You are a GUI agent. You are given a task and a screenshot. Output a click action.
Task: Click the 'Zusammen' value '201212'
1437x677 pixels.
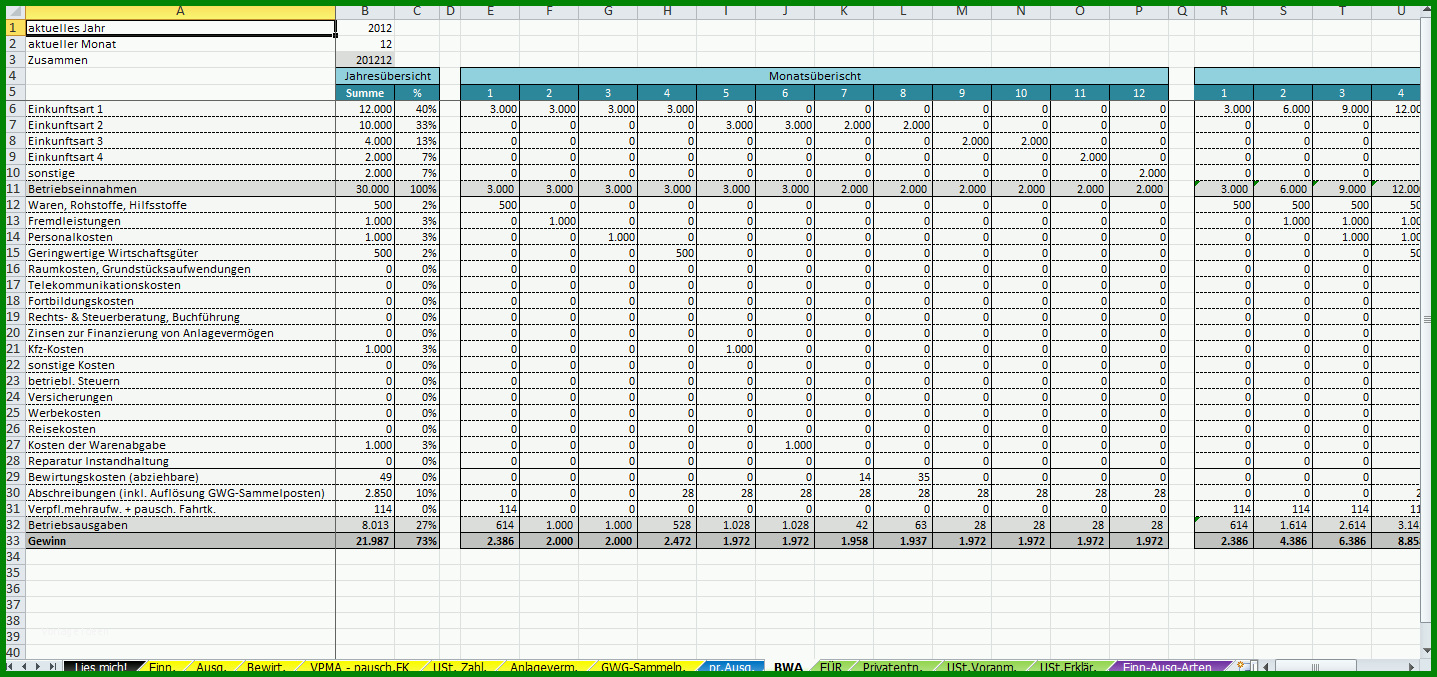tap(365, 60)
